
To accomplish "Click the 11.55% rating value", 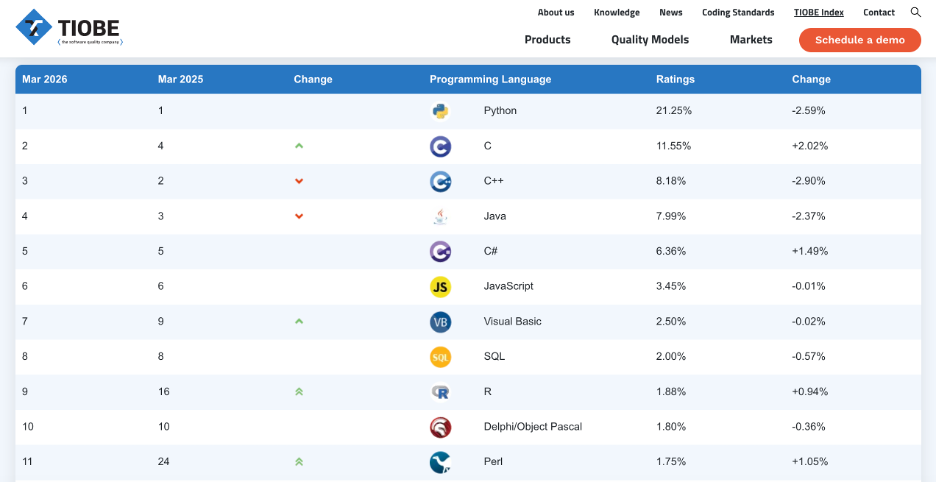I will (673, 146).
